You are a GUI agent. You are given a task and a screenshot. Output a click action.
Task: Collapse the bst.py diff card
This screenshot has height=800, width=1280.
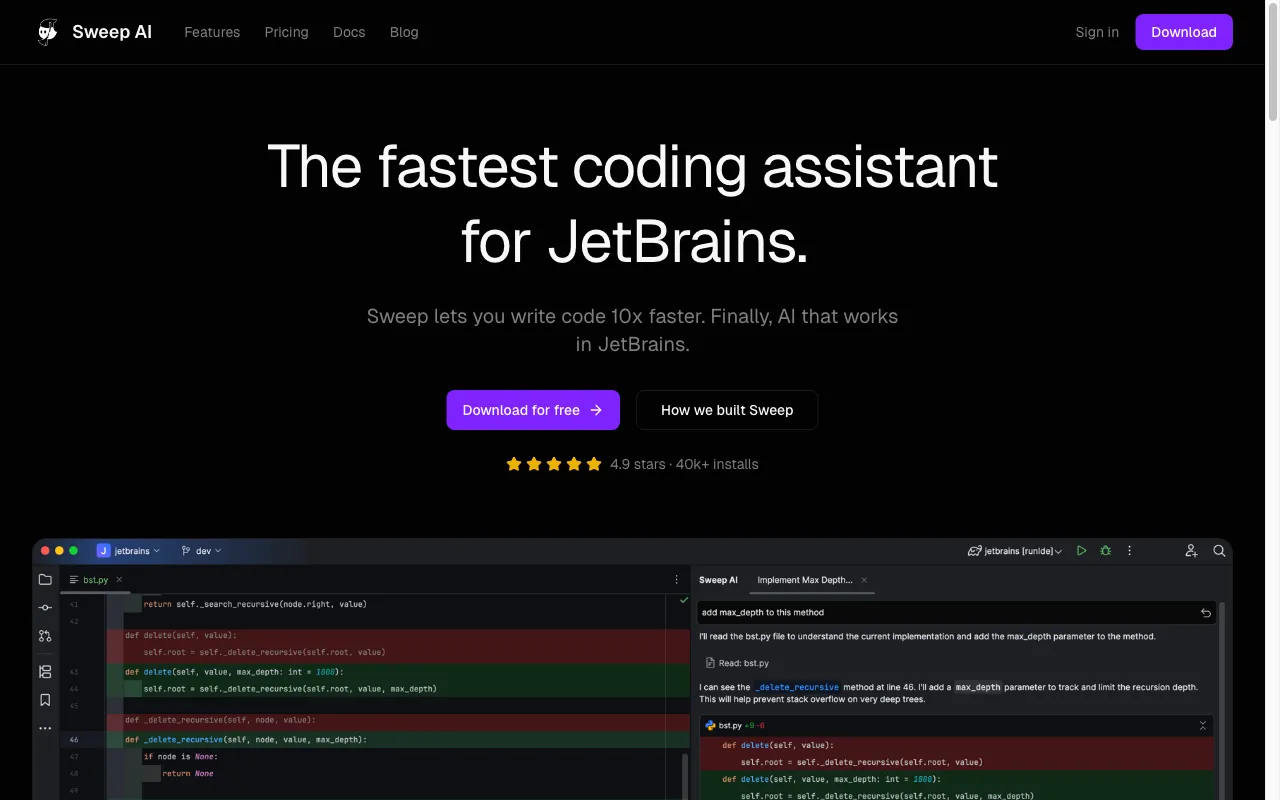[1202, 725]
